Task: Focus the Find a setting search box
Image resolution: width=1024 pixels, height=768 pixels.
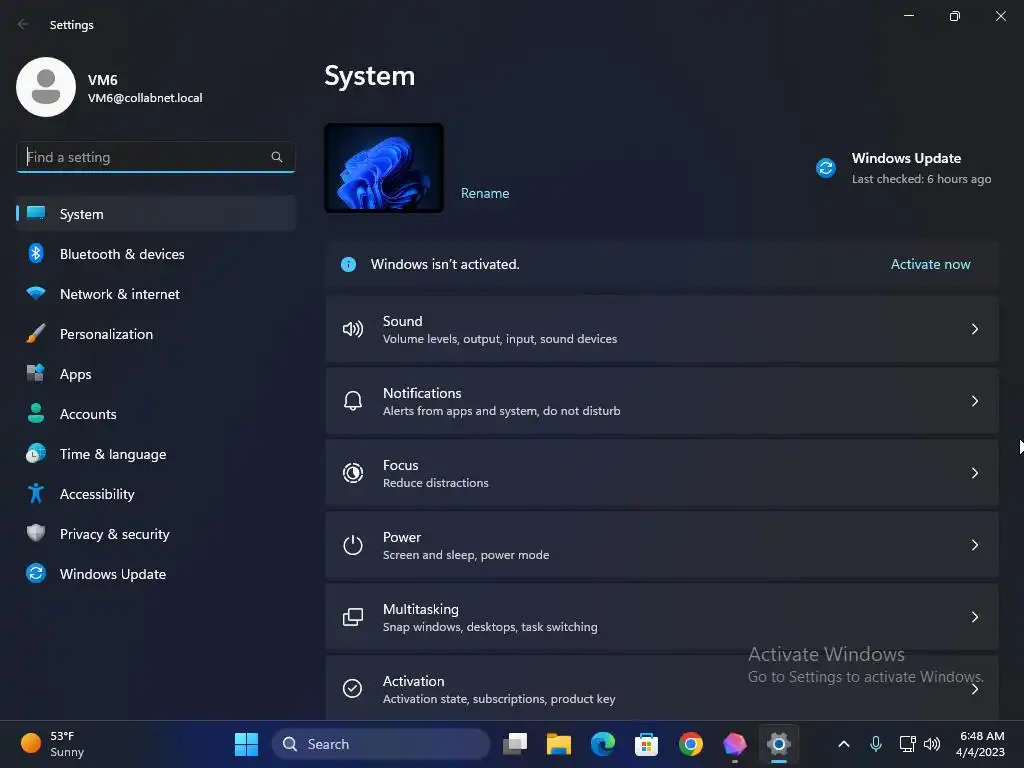Action: (x=155, y=157)
